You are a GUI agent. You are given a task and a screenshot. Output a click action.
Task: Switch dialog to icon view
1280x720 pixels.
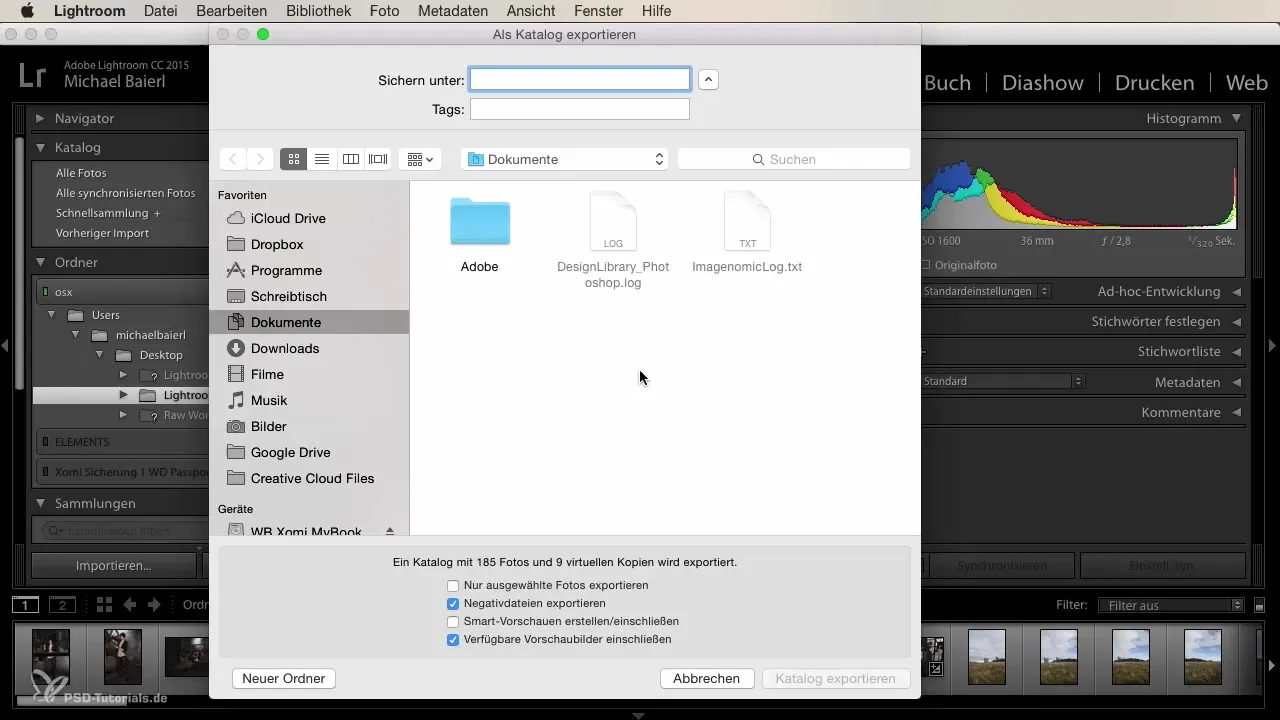294,159
